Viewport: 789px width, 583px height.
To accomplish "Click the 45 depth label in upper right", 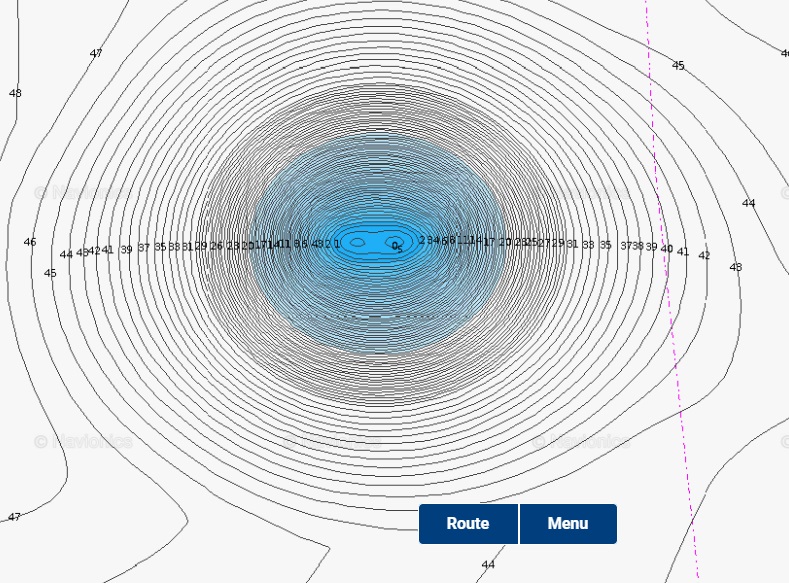I will point(678,66).
